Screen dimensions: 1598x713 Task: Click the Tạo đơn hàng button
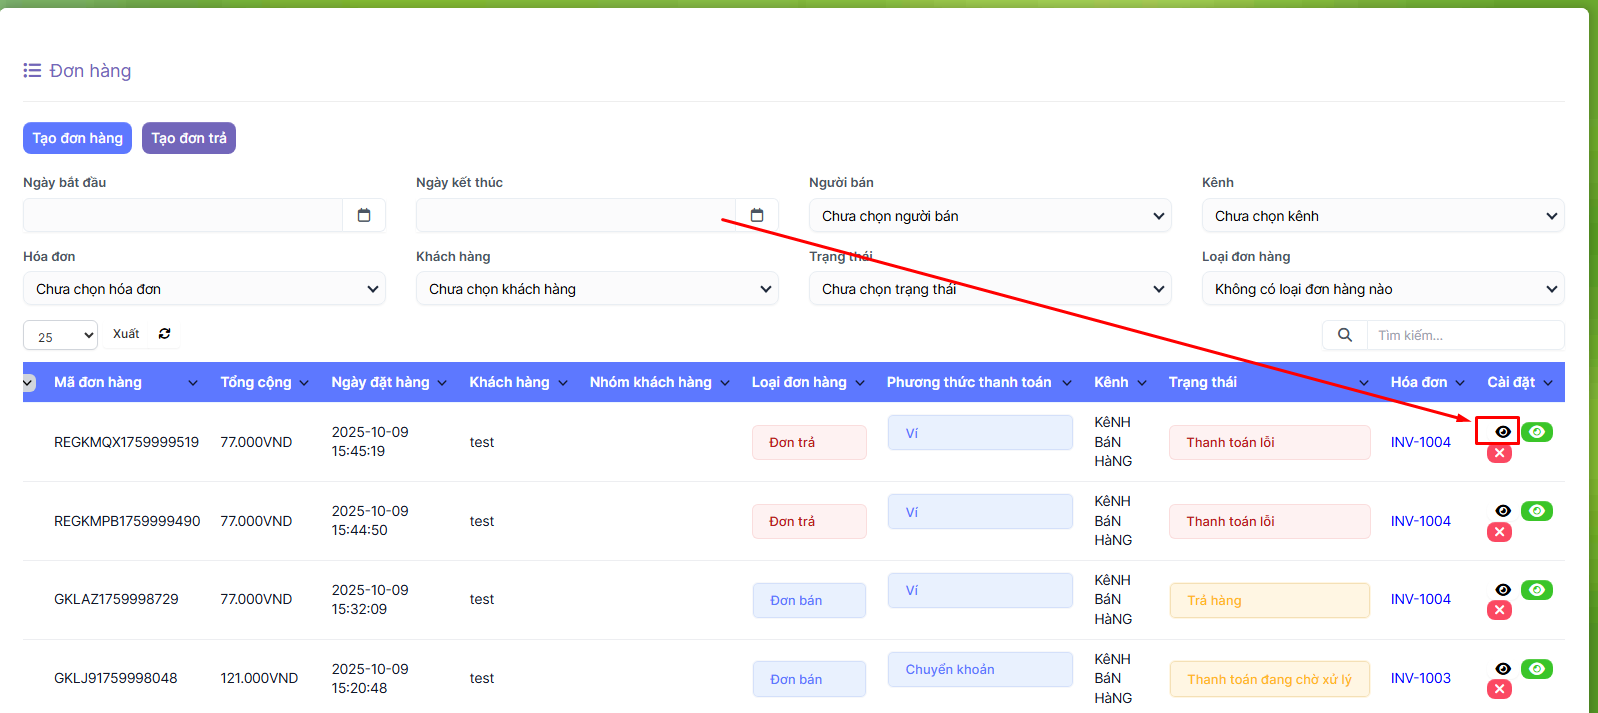77,138
